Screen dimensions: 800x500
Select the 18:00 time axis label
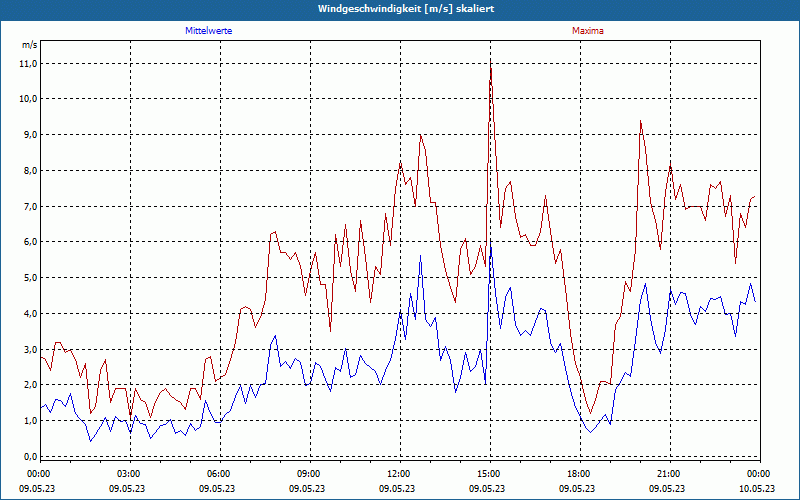[x=580, y=474]
